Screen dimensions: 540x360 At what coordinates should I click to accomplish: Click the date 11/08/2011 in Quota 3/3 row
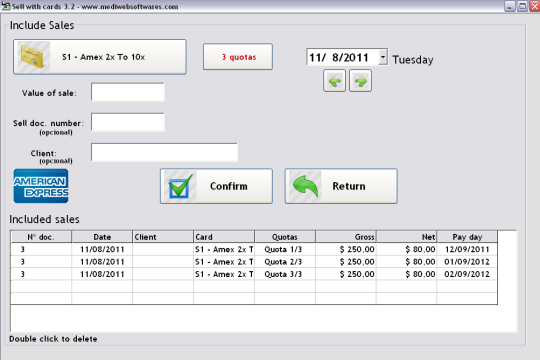pyautogui.click(x=102, y=274)
